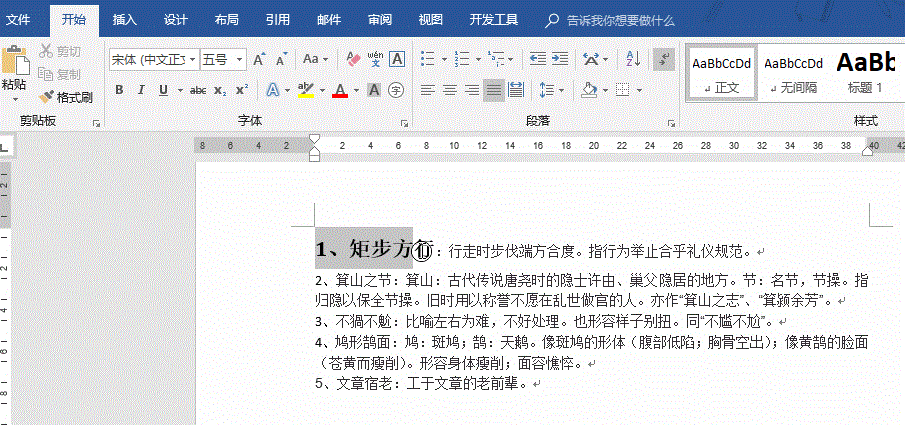This screenshot has width=905, height=425.
Task: Apply distributed alignment to paragraph
Action: 515,90
